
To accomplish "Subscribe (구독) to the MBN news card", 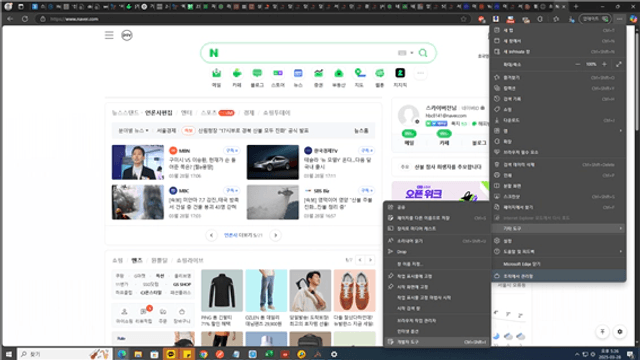I will (x=231, y=151).
